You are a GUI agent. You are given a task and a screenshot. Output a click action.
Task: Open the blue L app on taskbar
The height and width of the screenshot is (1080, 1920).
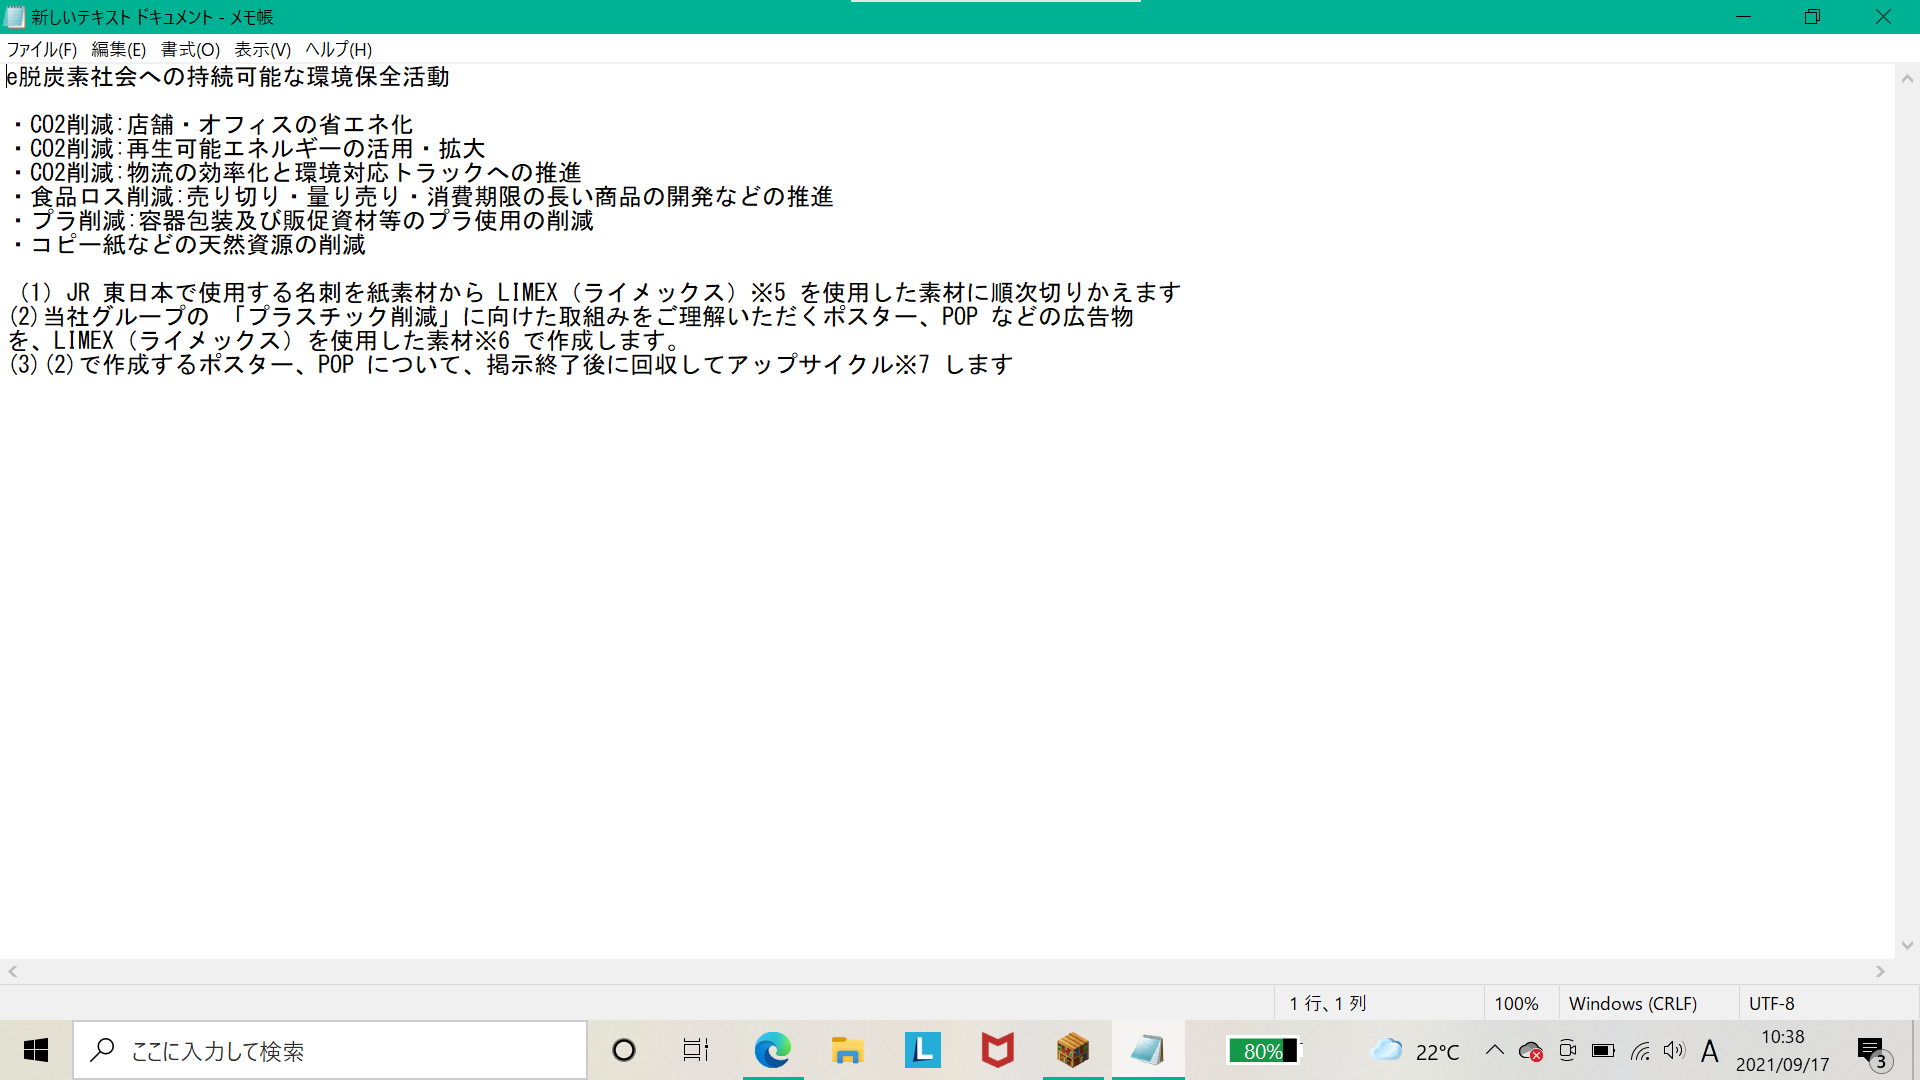coord(922,1050)
